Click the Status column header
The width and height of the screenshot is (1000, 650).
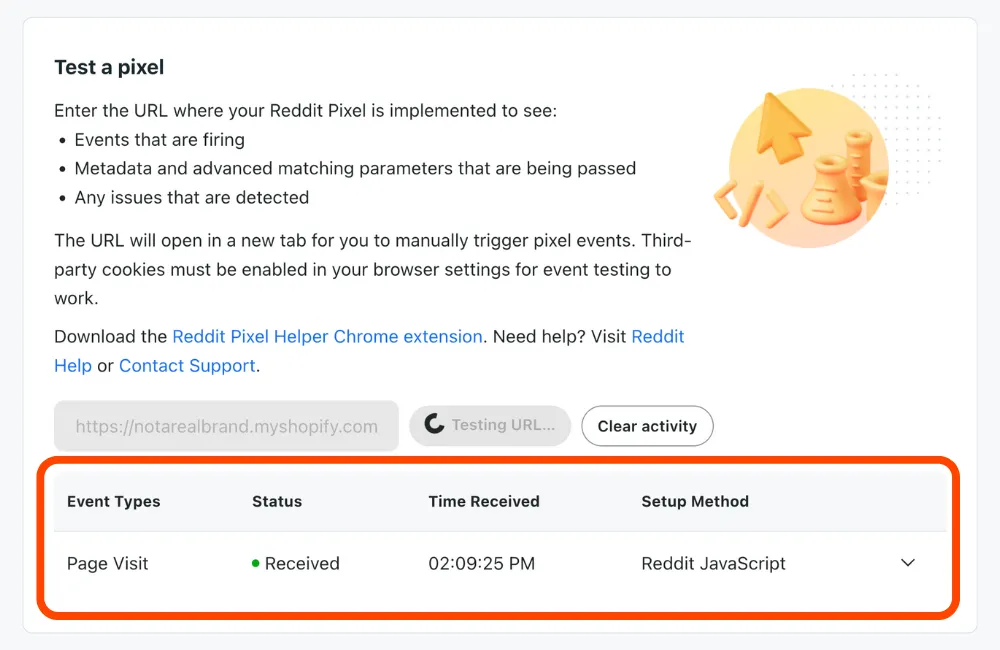[277, 501]
